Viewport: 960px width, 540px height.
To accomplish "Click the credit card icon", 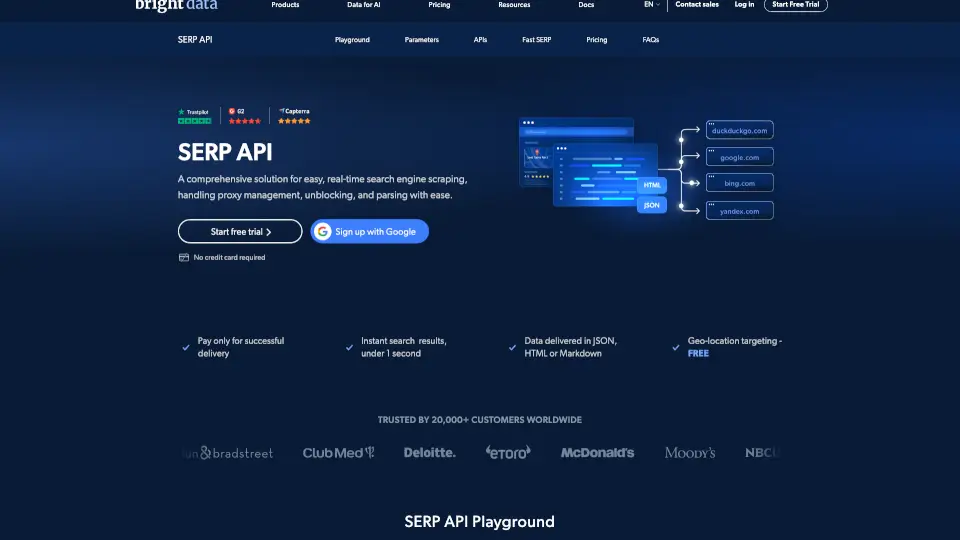I will (184, 257).
